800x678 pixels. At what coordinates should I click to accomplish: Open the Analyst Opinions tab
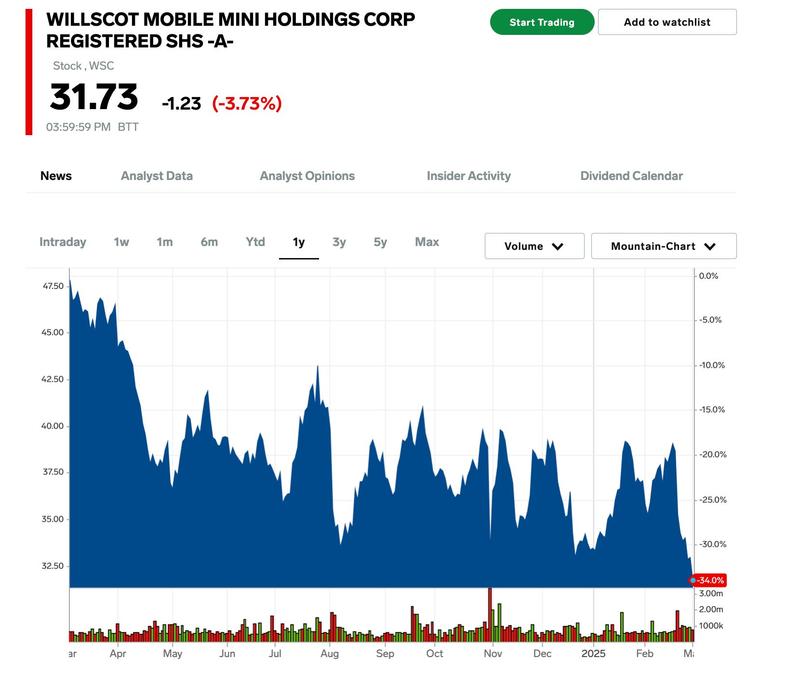pos(307,176)
